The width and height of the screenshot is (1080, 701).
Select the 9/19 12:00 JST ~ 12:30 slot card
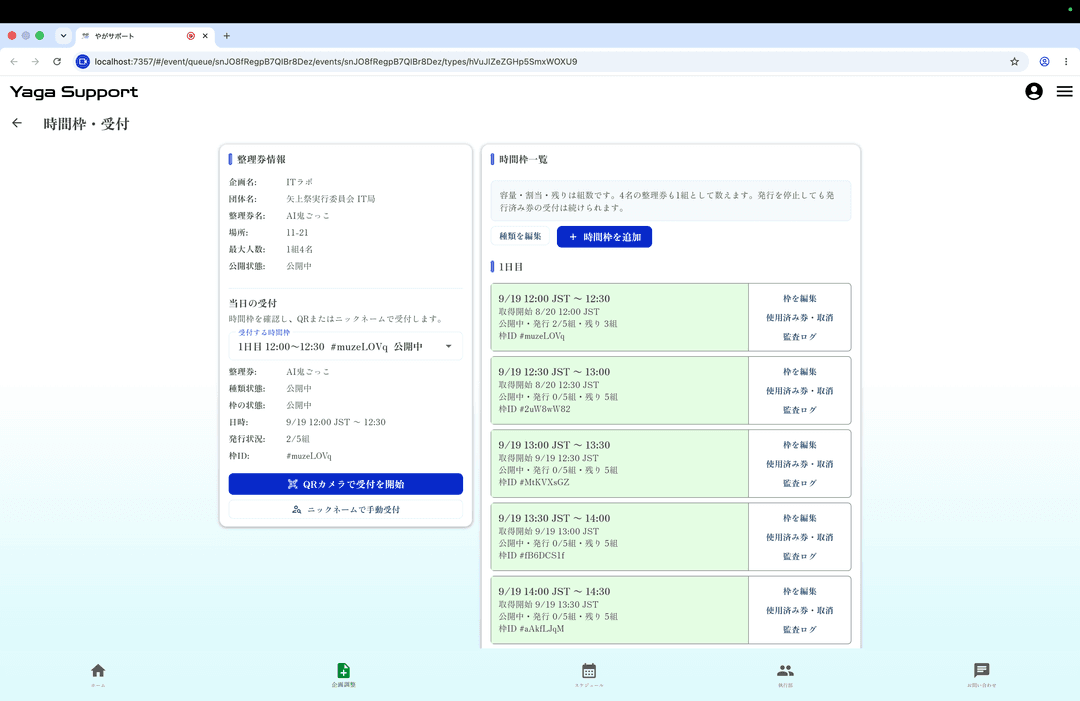coord(619,317)
